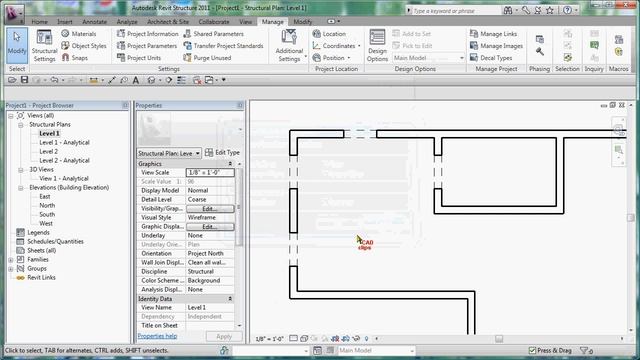
Task: Click Save in quick access toolbar
Action: tap(24, 80)
